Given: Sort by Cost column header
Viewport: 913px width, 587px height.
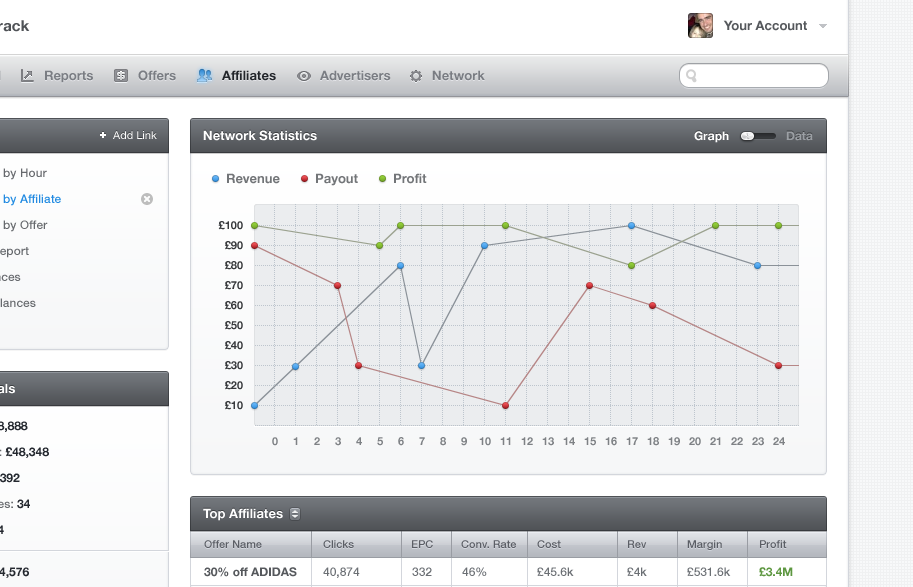Looking at the screenshot, I should point(572,544).
